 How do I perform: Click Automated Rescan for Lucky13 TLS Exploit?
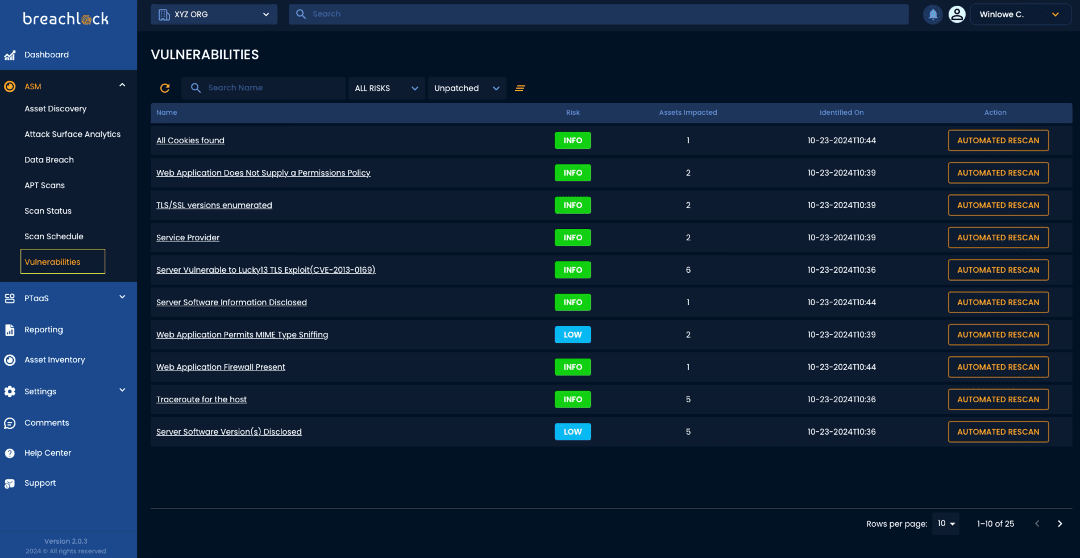point(998,270)
